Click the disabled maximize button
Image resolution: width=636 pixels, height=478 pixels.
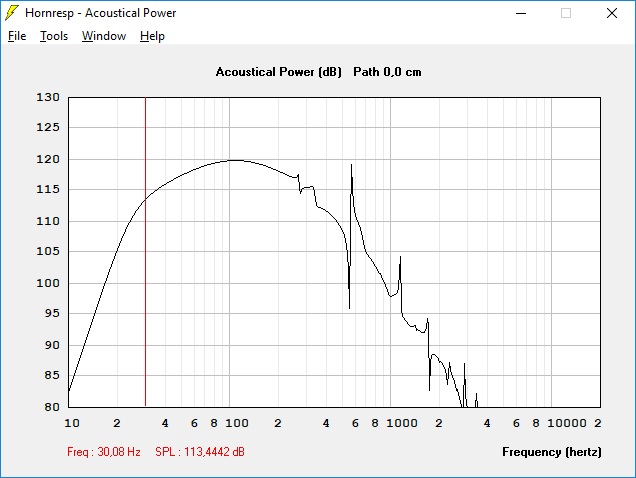pyautogui.click(x=566, y=13)
